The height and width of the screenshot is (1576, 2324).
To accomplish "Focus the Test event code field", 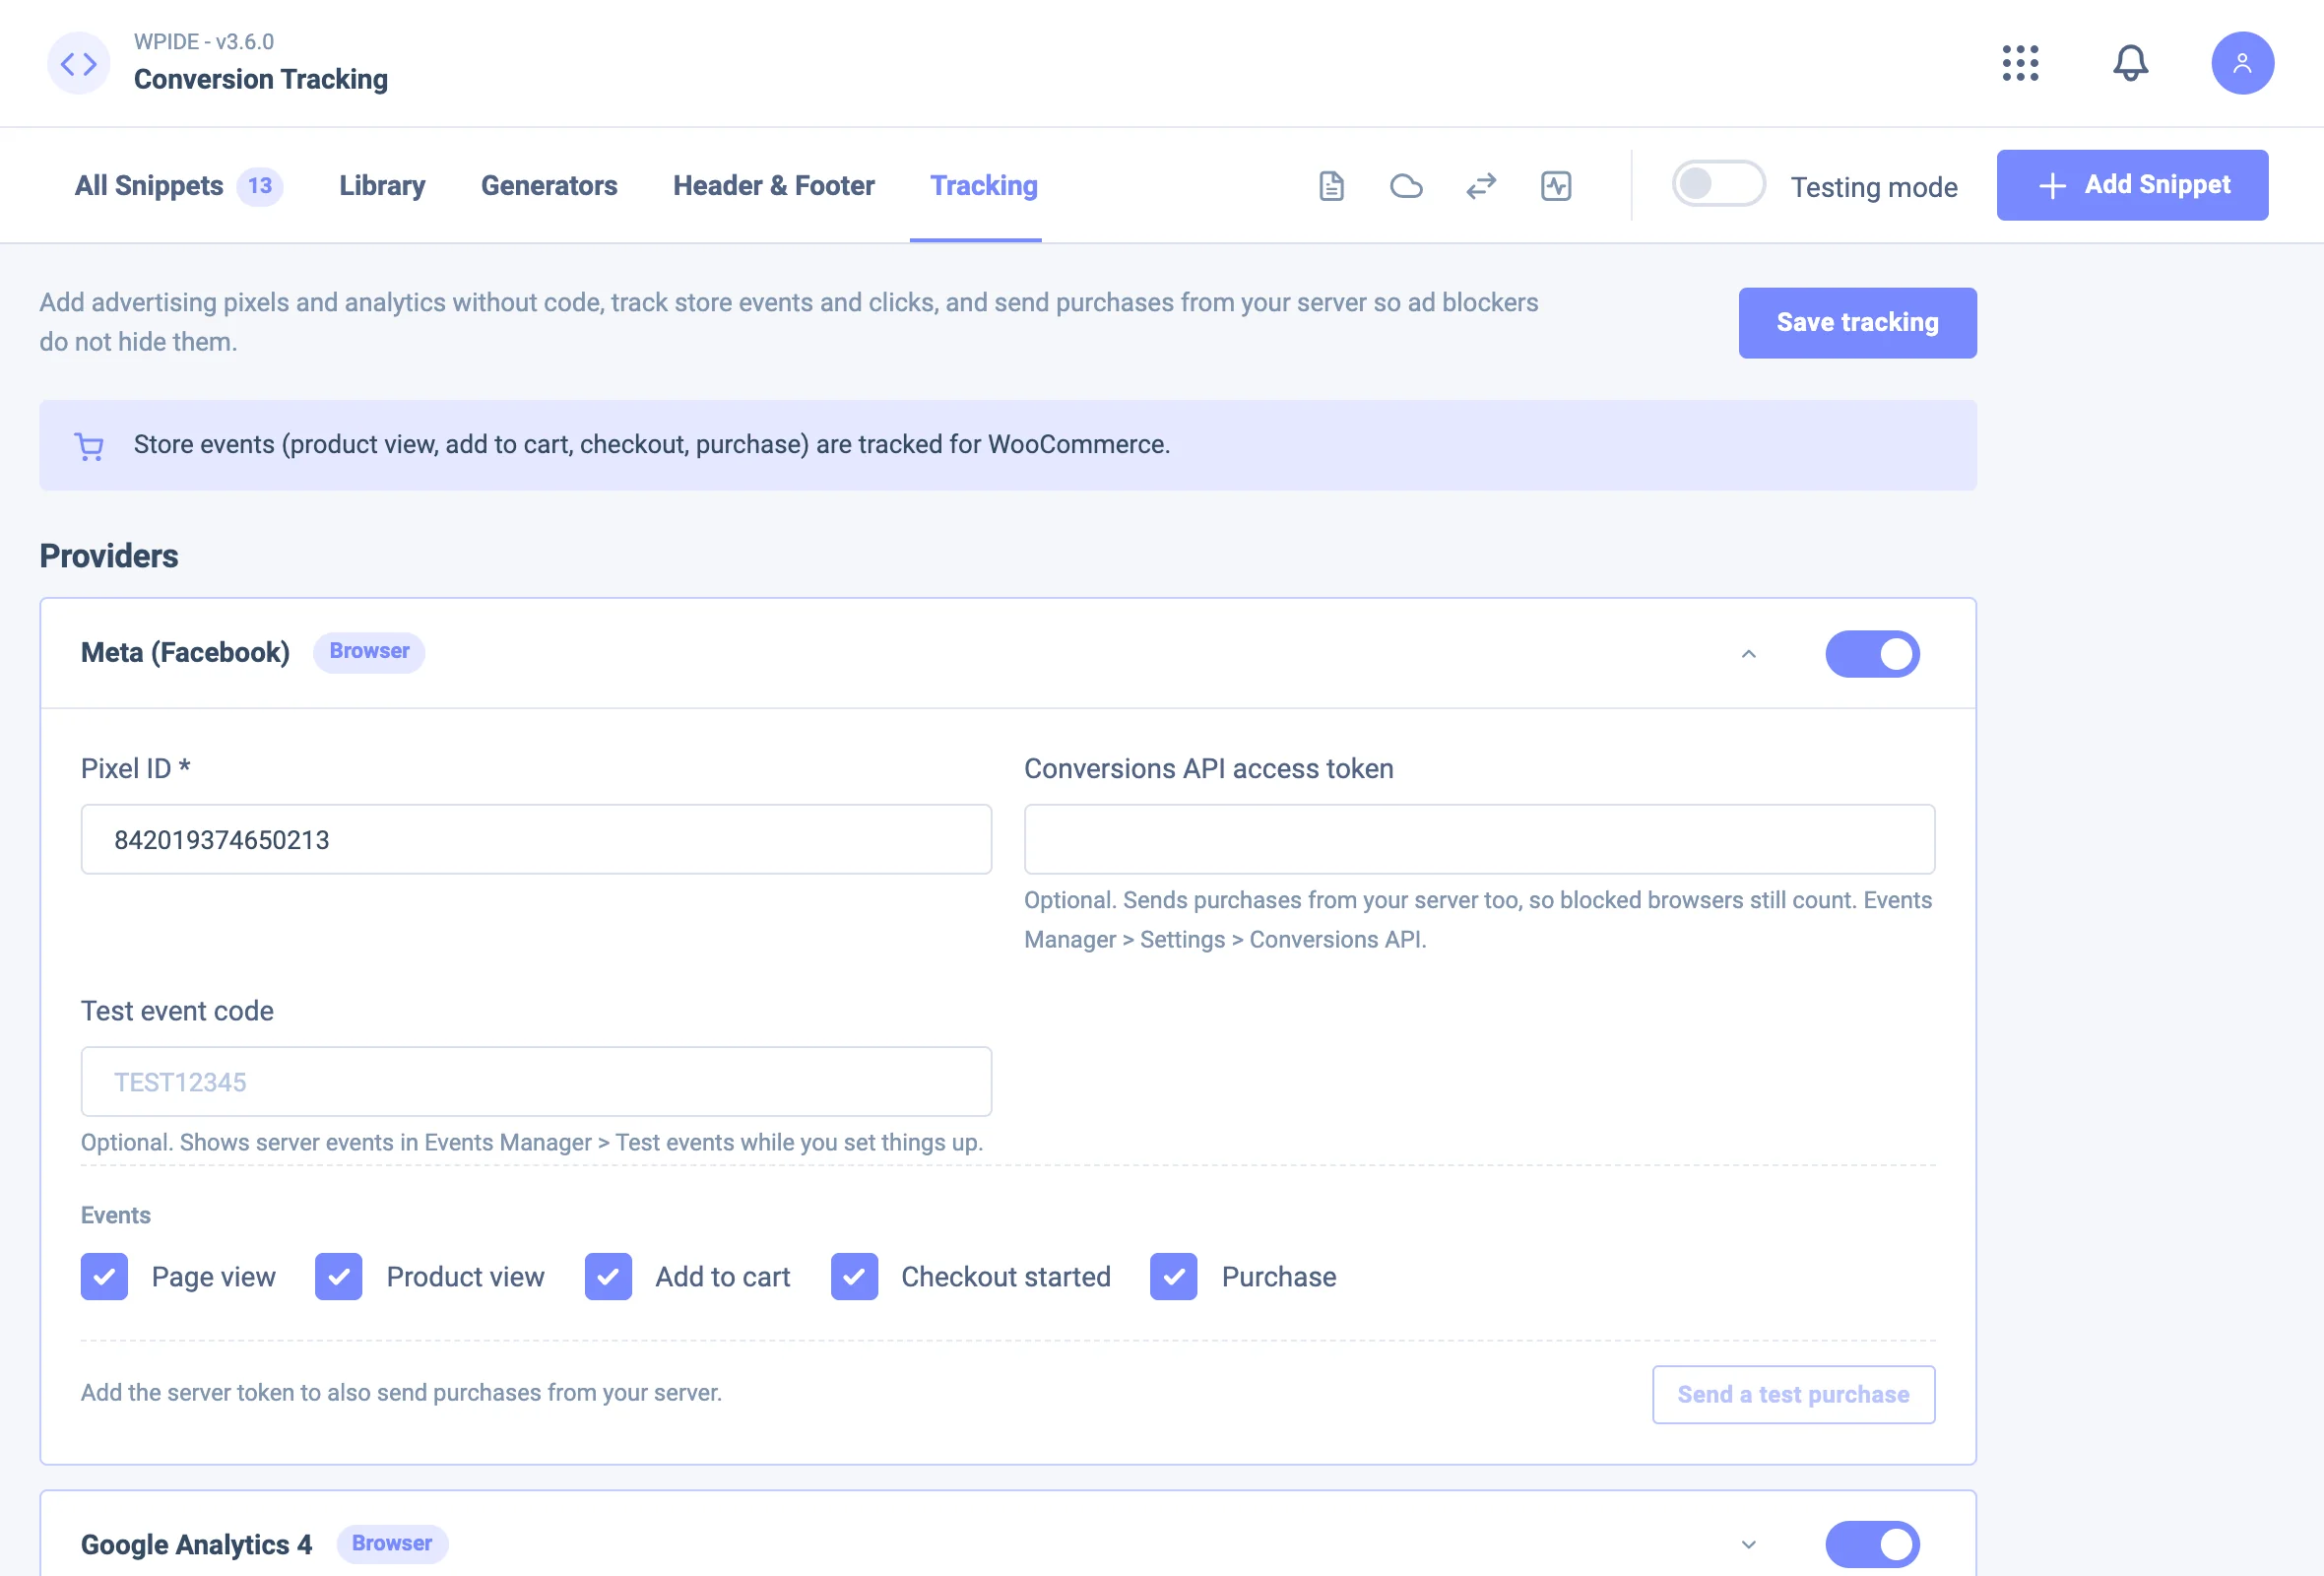I will [536, 1081].
